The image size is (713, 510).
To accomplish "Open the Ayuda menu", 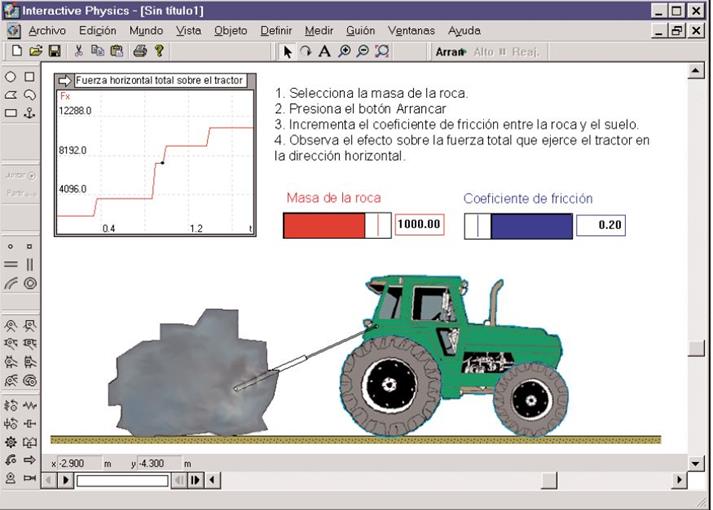I will pyautogui.click(x=464, y=31).
